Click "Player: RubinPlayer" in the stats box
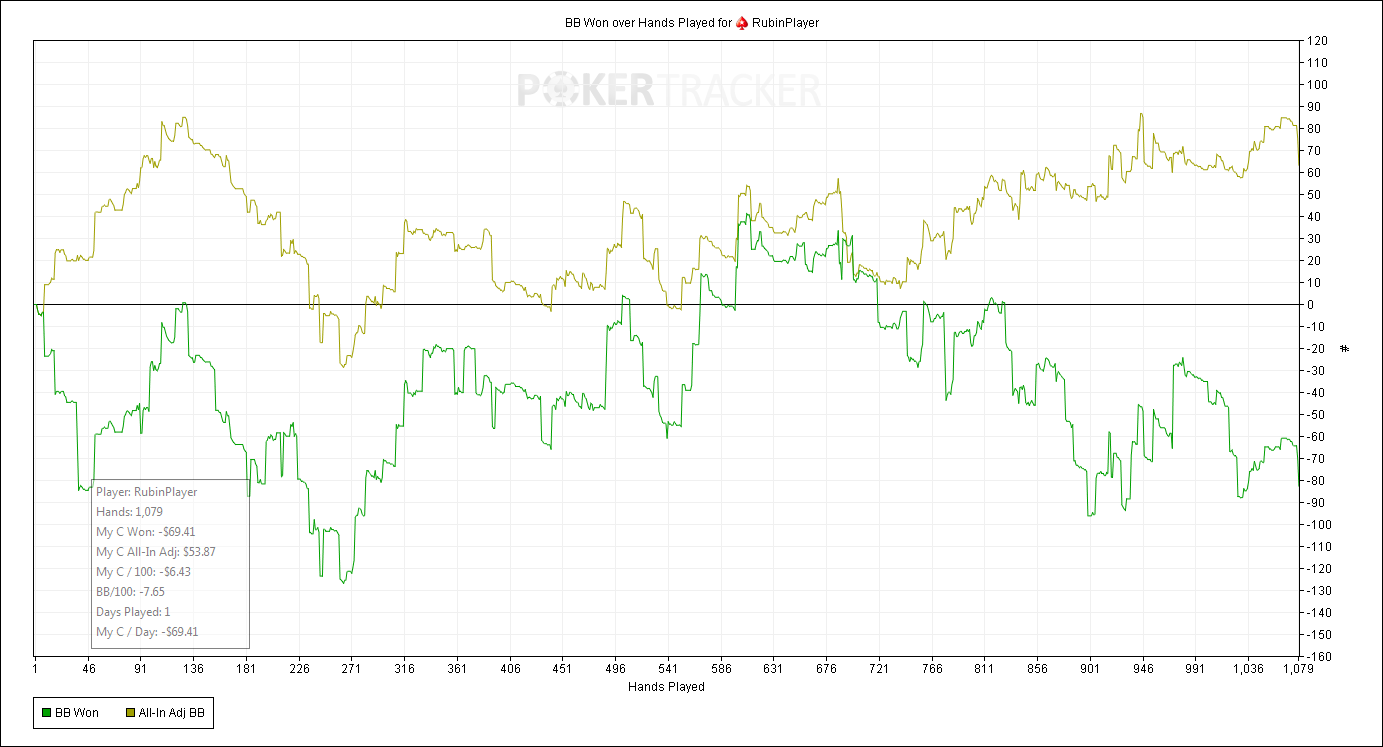1383x747 pixels. pos(147,492)
